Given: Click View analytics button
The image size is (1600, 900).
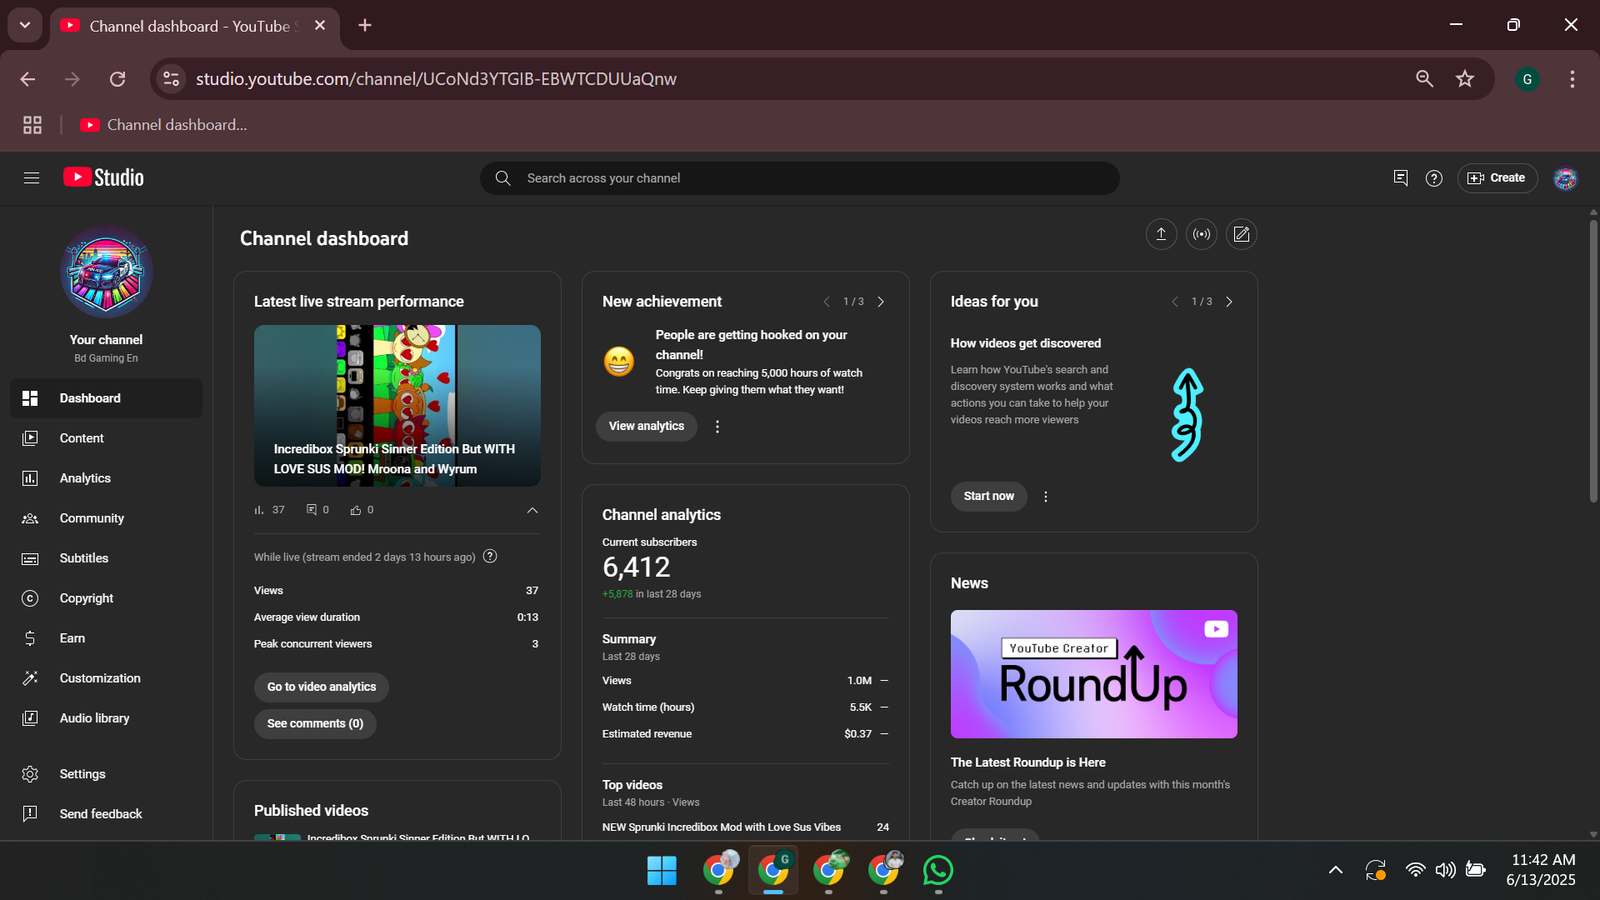Looking at the screenshot, I should [x=646, y=426].
